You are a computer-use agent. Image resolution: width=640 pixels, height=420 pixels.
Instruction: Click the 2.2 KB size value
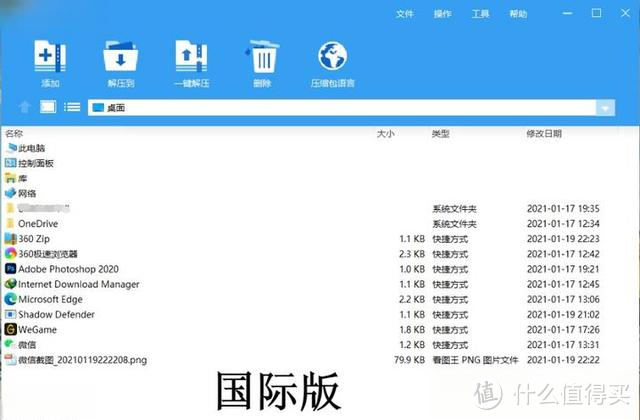[x=412, y=299]
